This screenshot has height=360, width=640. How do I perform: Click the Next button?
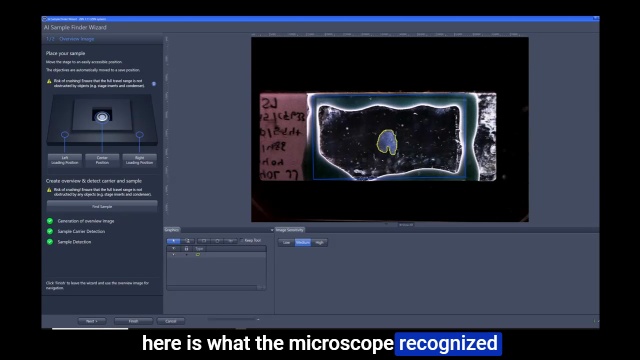pyautogui.click(x=92, y=321)
